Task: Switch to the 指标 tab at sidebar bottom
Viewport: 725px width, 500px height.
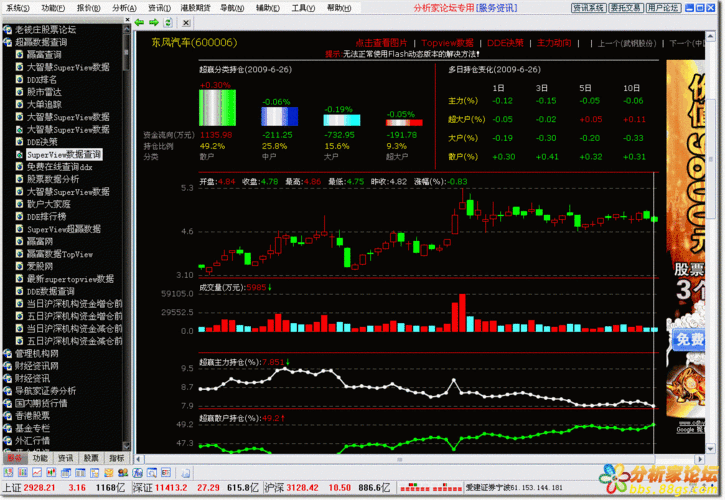Action: point(116,458)
